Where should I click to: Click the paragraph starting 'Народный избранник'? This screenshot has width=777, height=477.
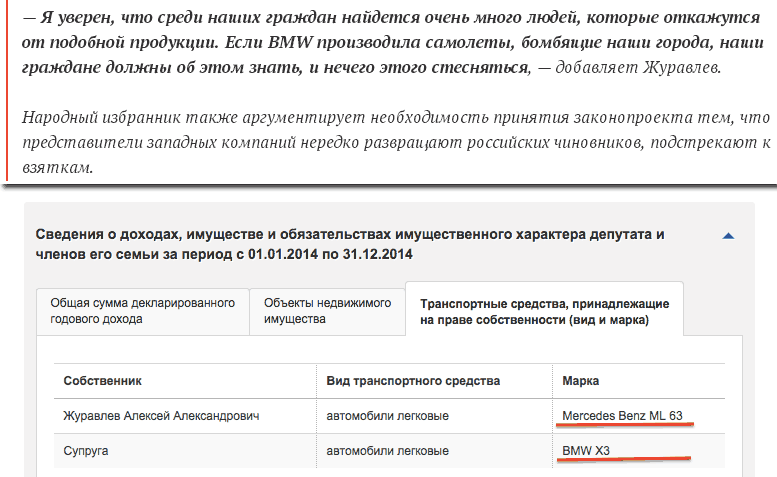tap(396, 142)
